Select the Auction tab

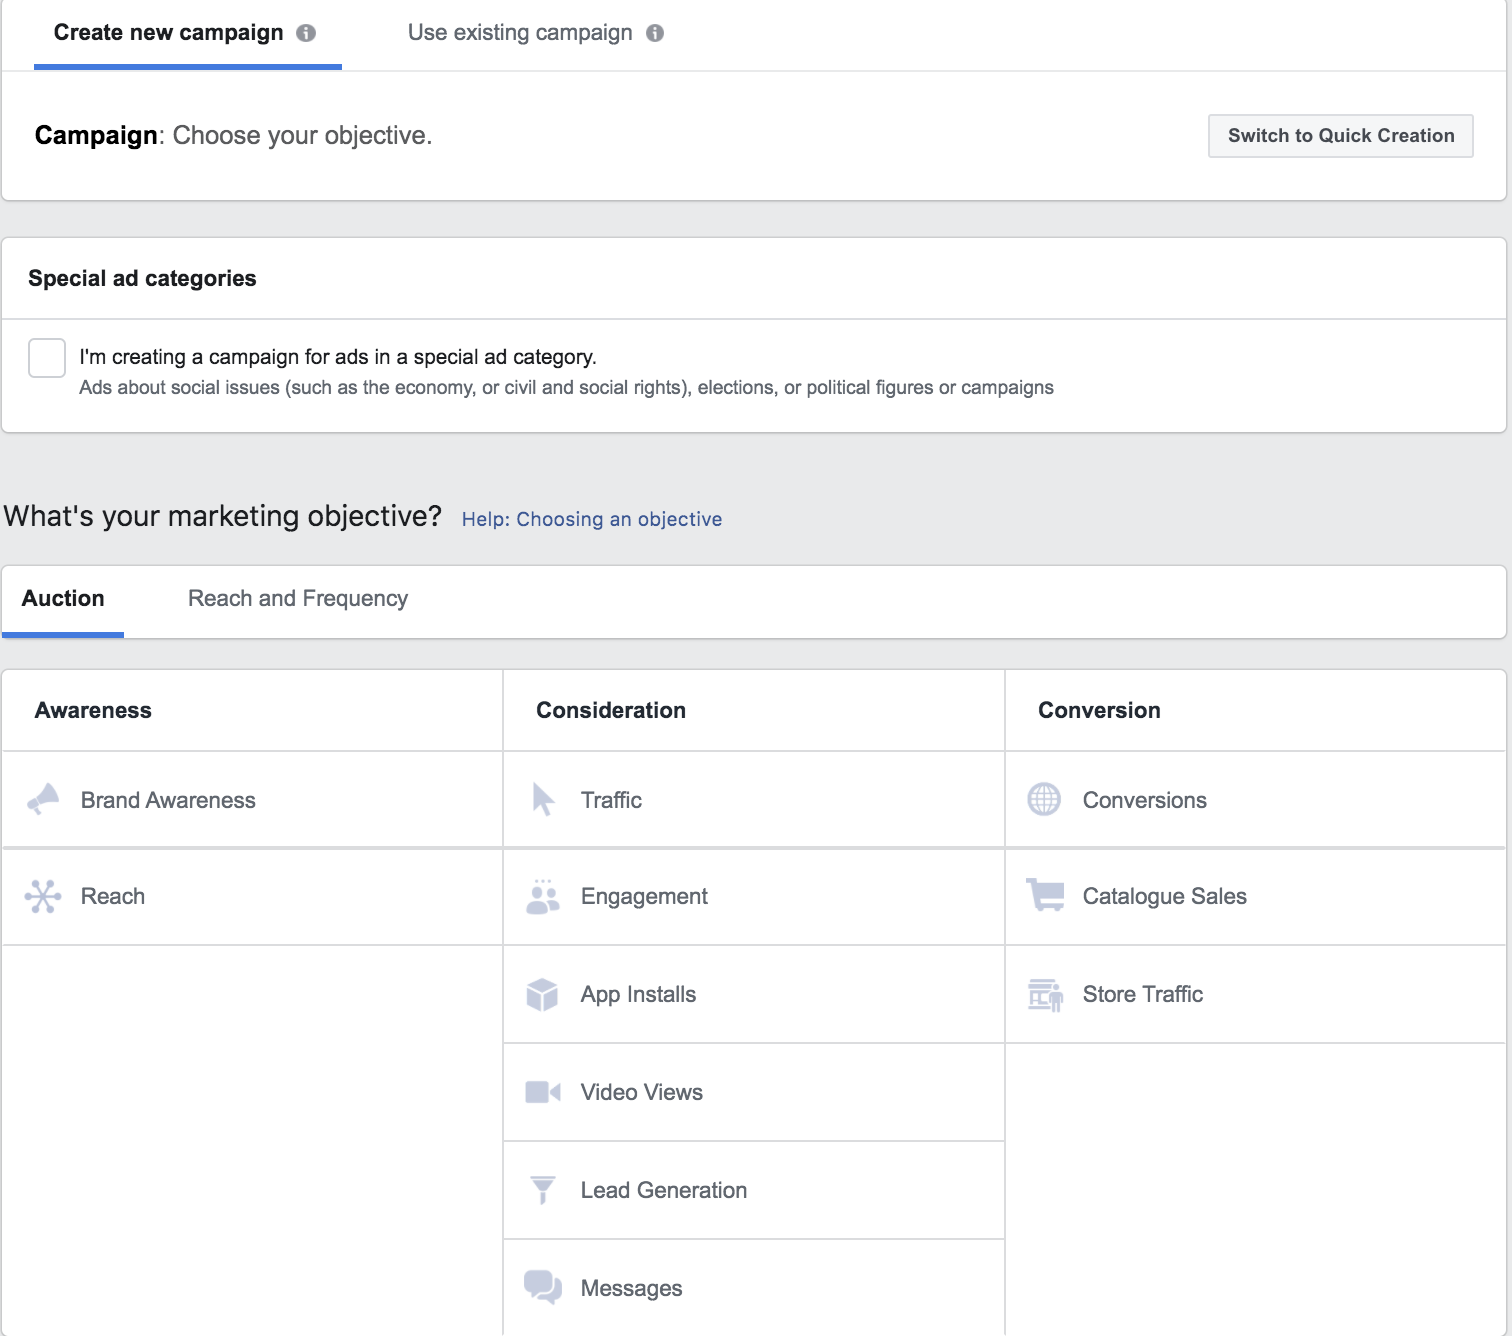coord(63,599)
